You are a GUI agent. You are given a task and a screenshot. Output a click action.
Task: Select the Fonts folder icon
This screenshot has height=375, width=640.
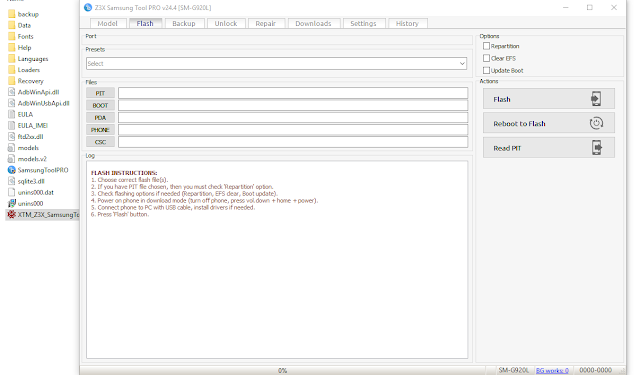12,36
